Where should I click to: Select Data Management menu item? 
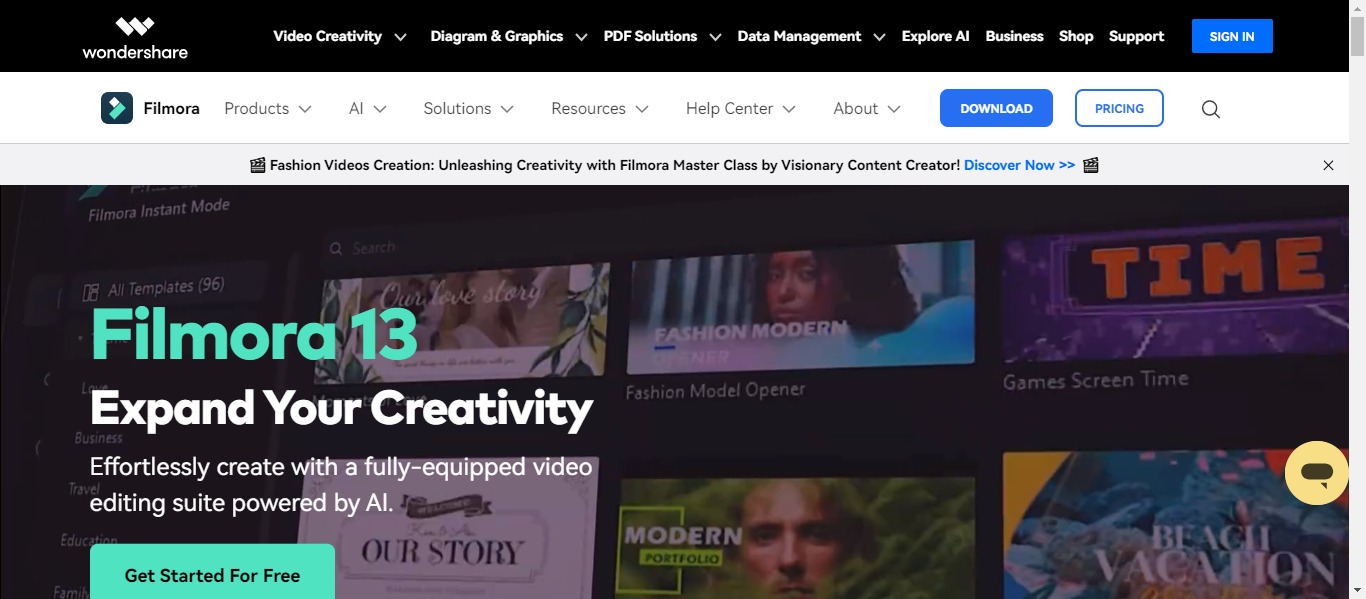pos(799,36)
